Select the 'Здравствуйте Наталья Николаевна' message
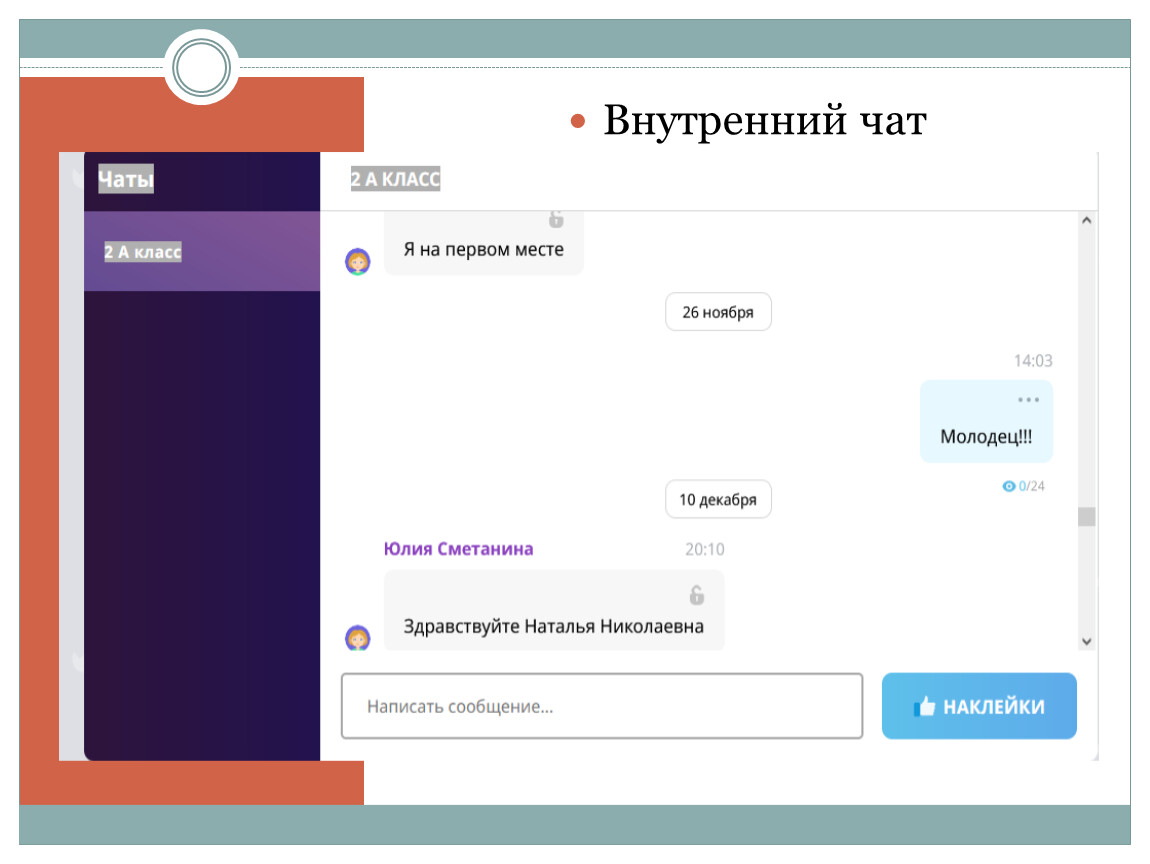 click(x=553, y=627)
